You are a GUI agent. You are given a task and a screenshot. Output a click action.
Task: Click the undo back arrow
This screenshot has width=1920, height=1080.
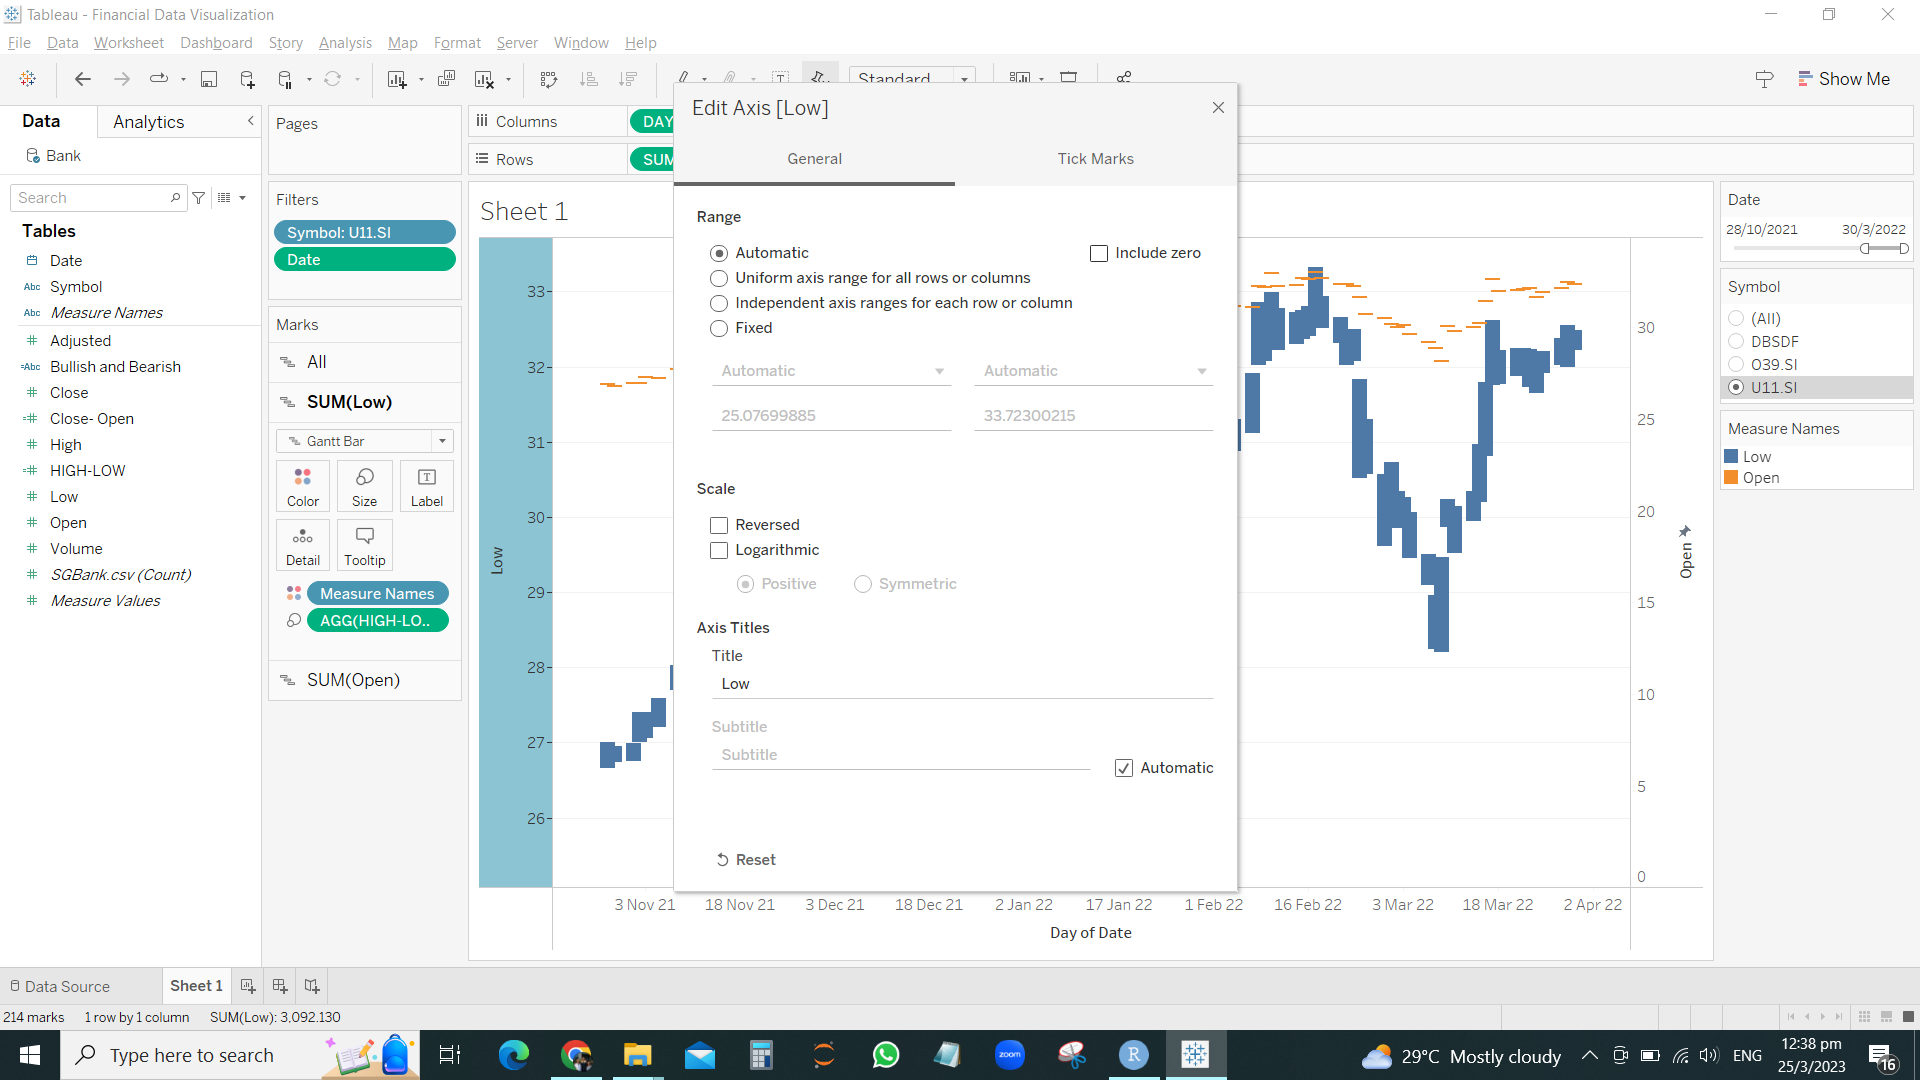83,79
